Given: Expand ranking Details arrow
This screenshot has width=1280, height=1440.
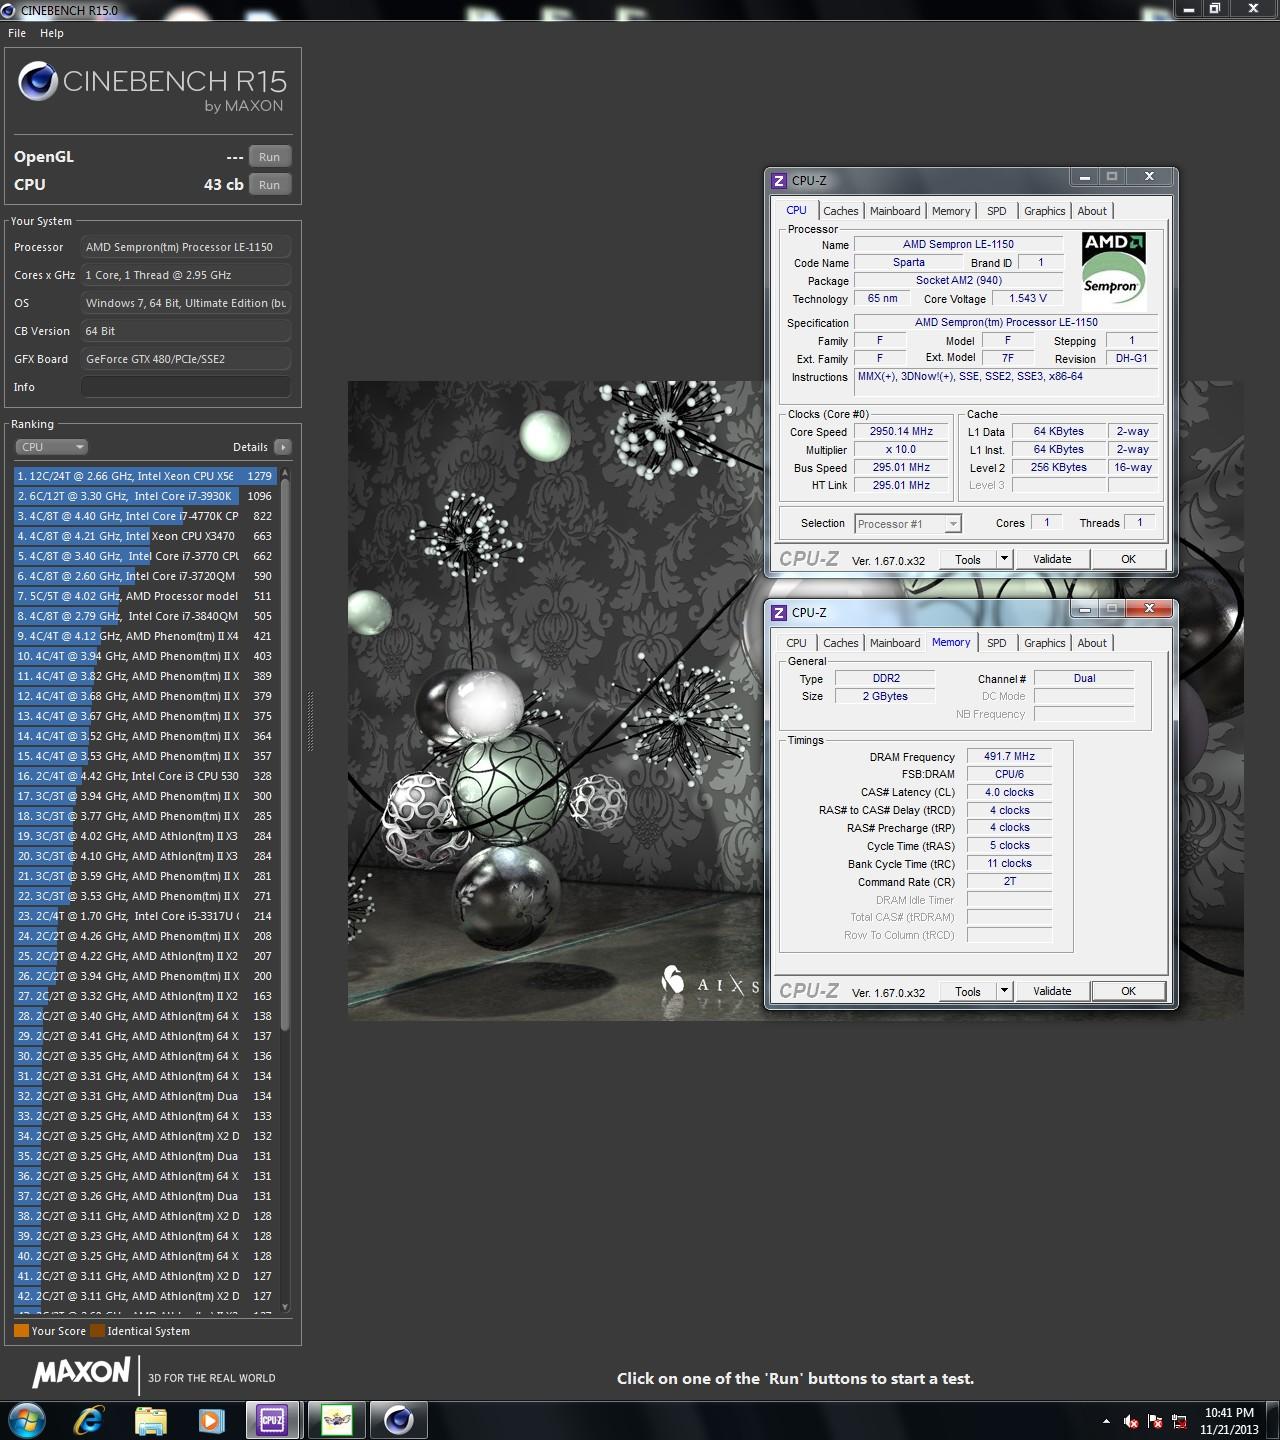Looking at the screenshot, I should tap(282, 447).
